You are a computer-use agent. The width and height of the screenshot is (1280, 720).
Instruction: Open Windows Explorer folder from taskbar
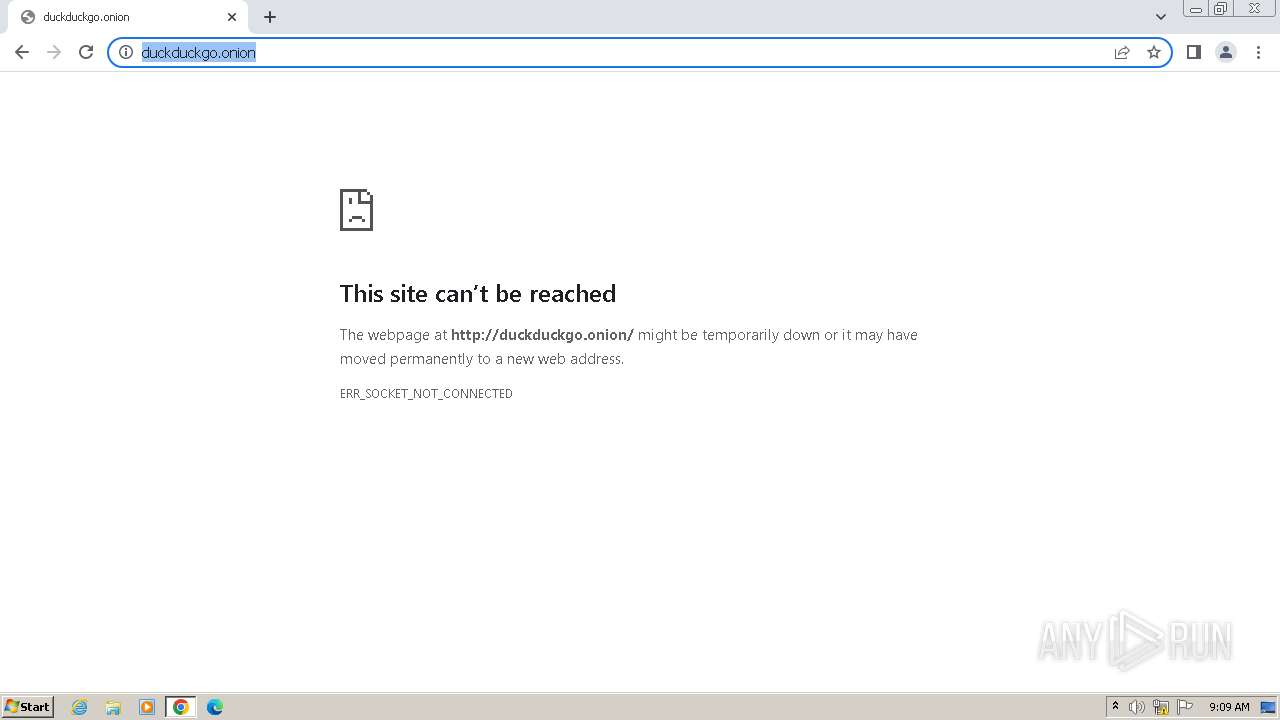point(113,707)
